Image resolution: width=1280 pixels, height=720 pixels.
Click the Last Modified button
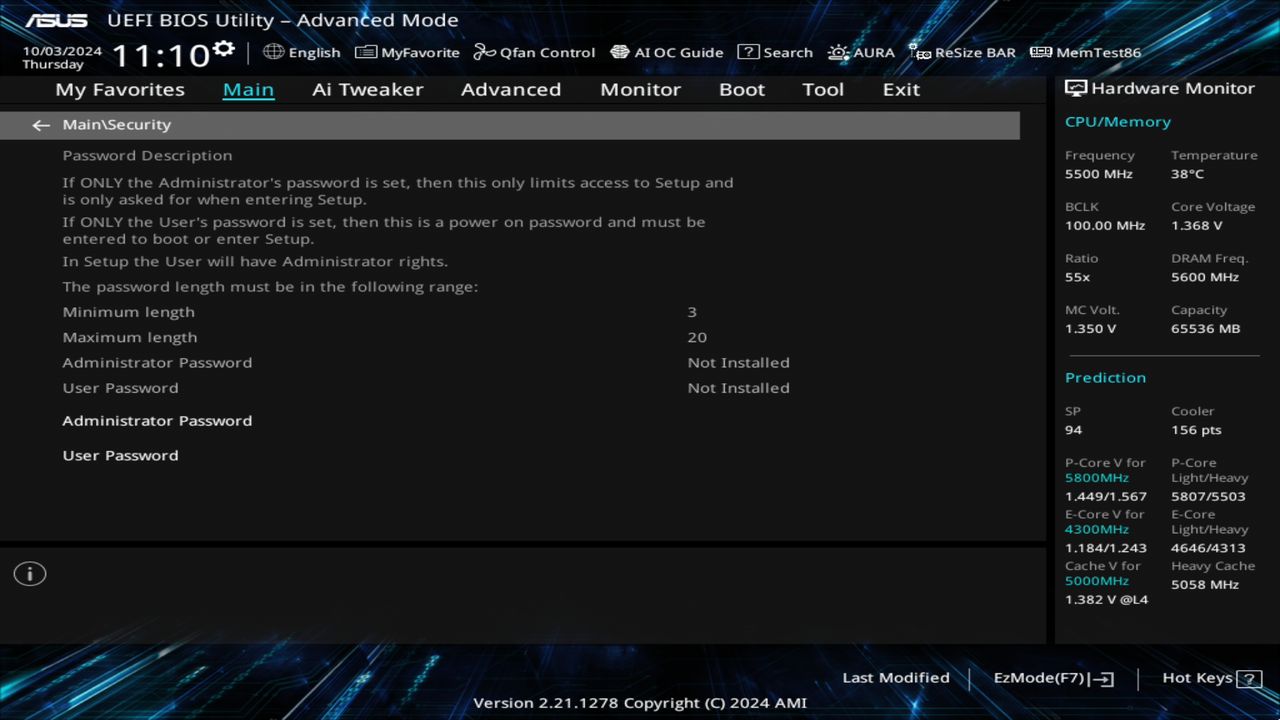896,677
